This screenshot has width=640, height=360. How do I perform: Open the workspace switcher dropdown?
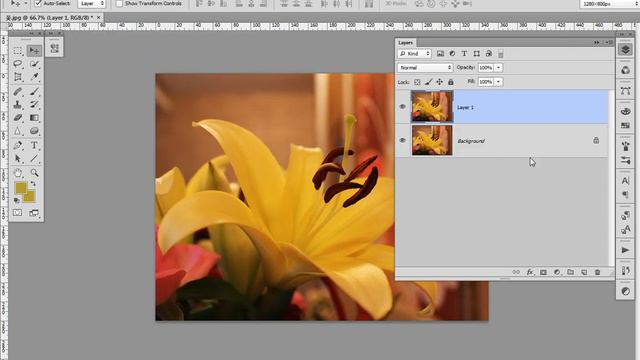coord(609,3)
